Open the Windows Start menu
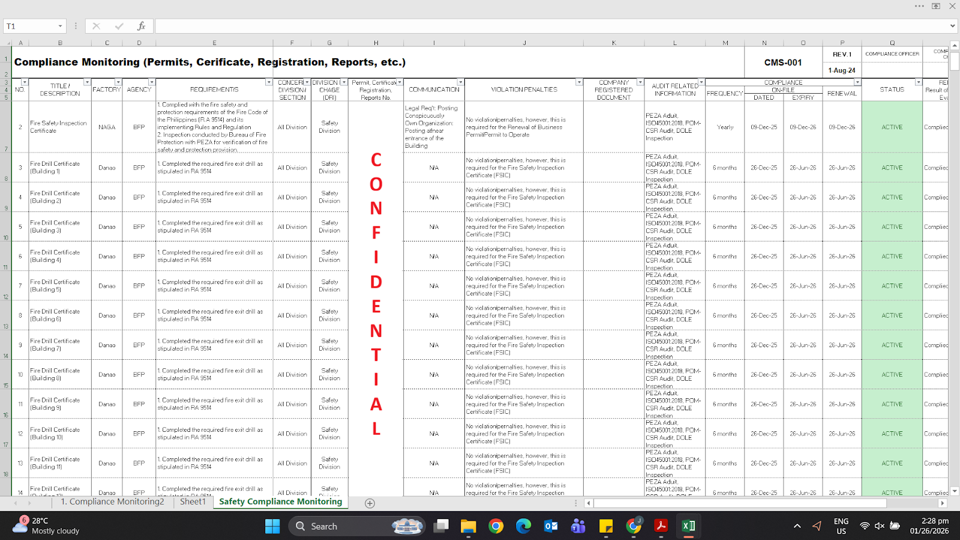 pyautogui.click(x=272, y=526)
